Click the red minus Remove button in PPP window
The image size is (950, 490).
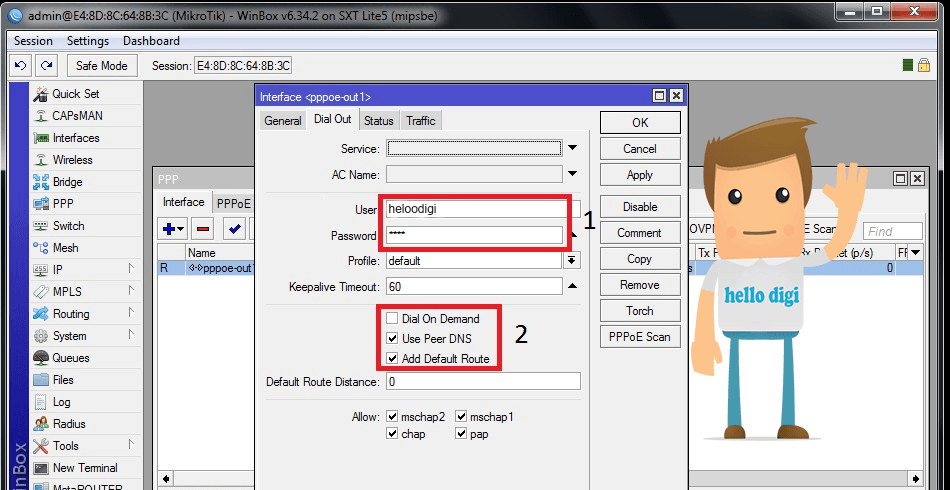click(203, 229)
